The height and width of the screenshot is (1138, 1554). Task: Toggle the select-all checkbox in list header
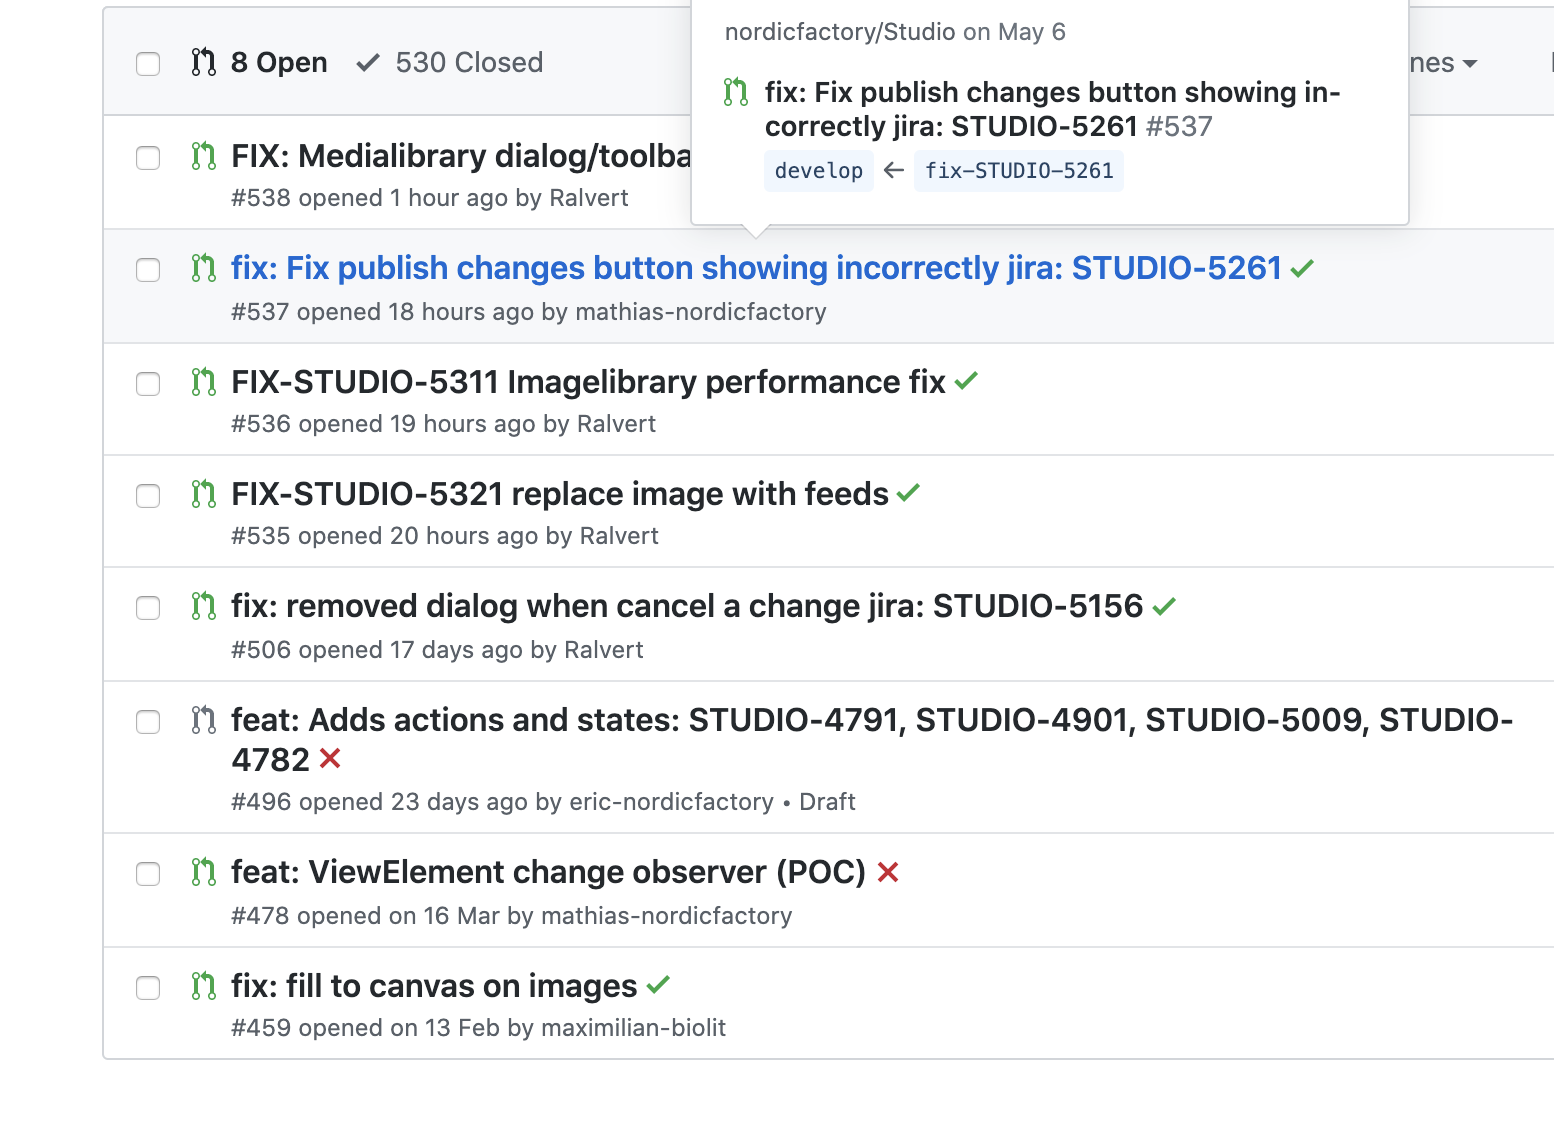click(148, 64)
